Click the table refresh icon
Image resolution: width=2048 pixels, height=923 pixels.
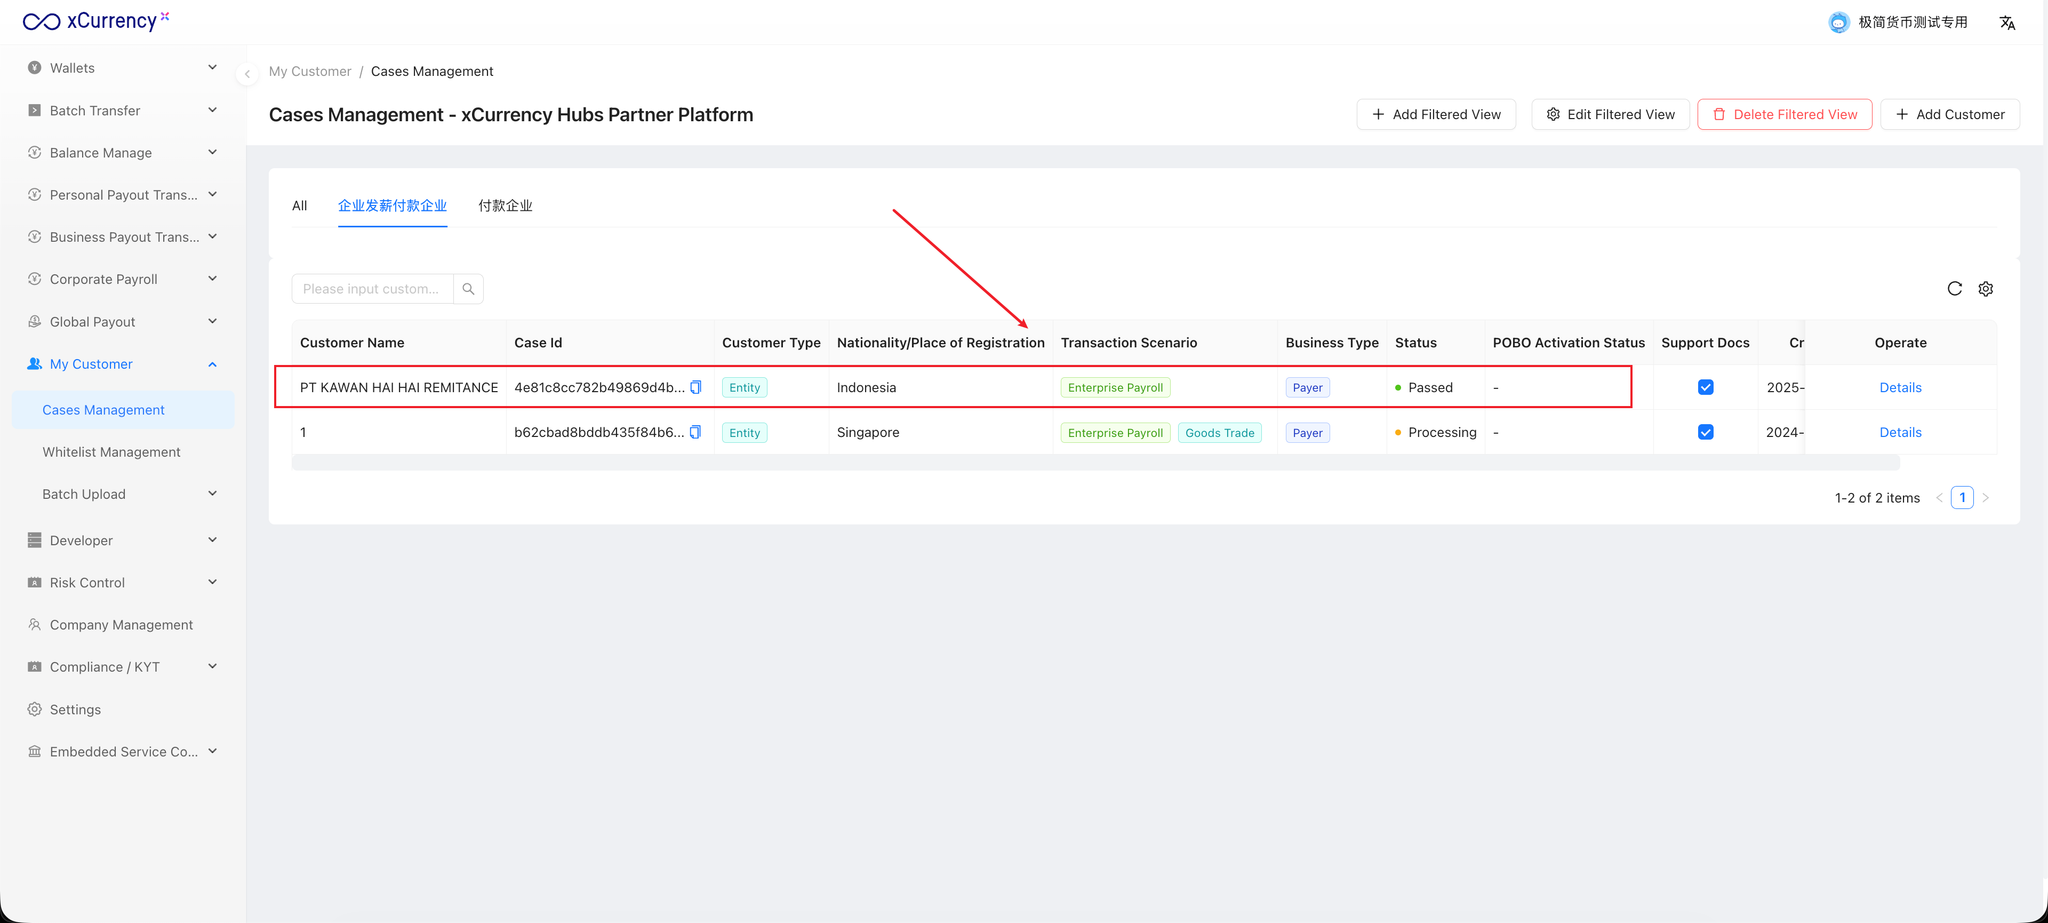[1954, 289]
